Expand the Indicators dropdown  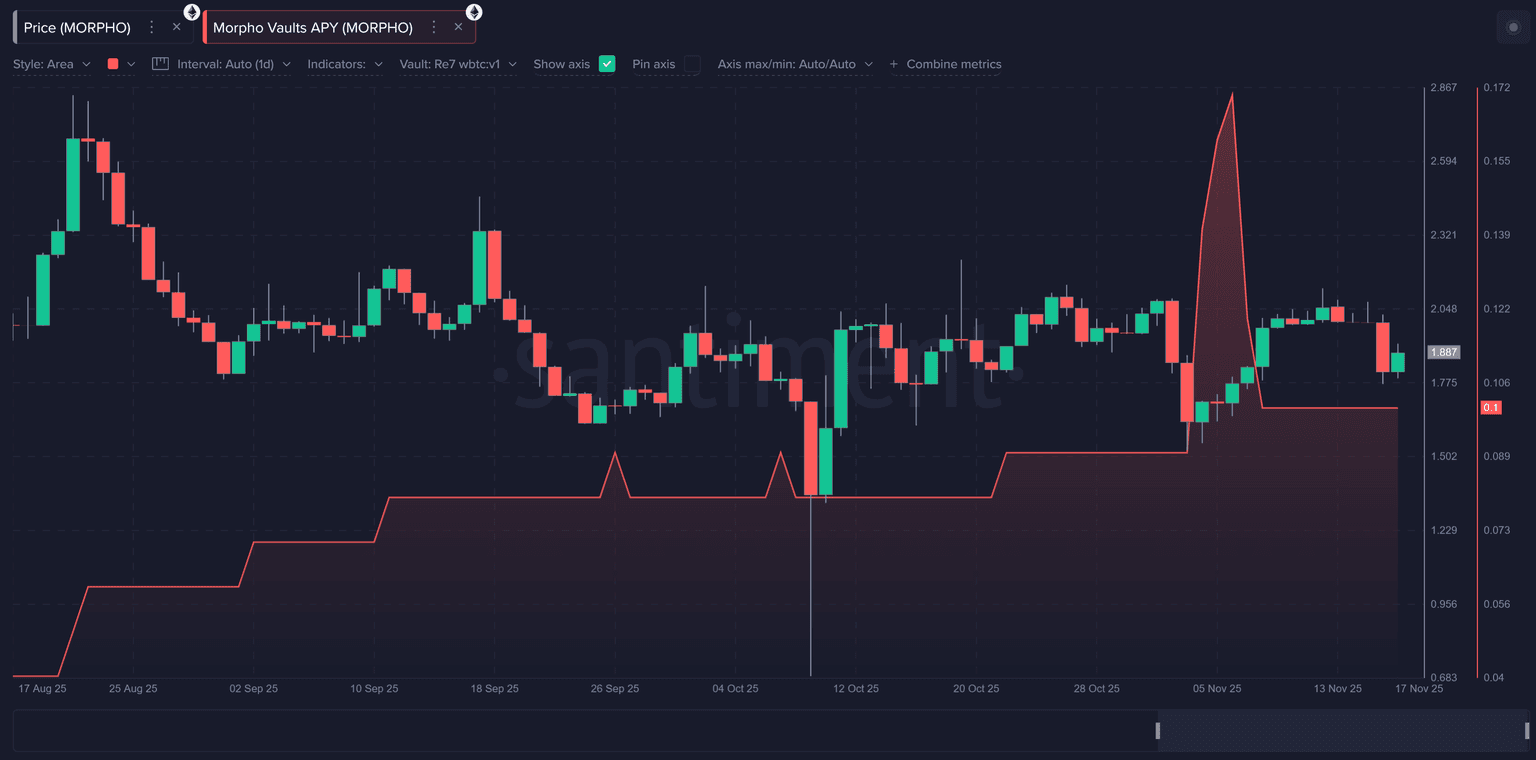click(345, 64)
